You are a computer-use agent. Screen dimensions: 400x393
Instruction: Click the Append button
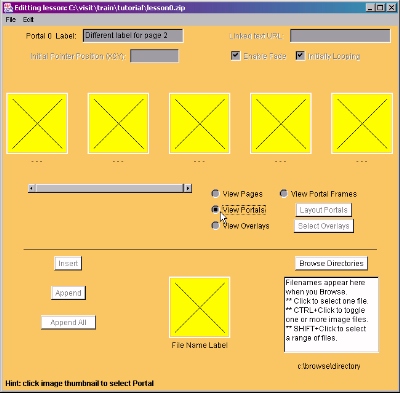[x=68, y=293]
